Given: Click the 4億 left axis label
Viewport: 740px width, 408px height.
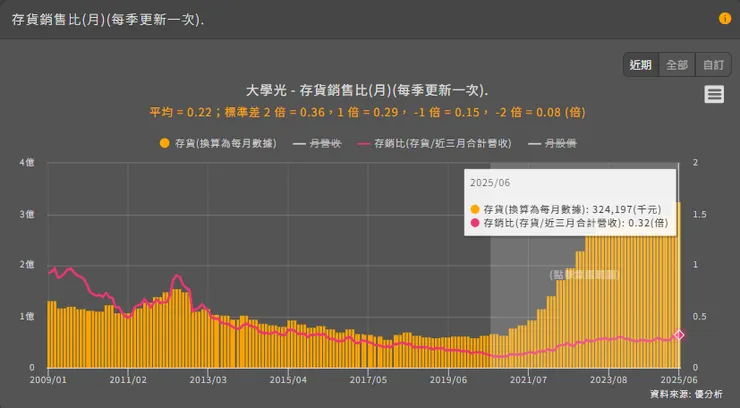Looking at the screenshot, I should click(27, 163).
